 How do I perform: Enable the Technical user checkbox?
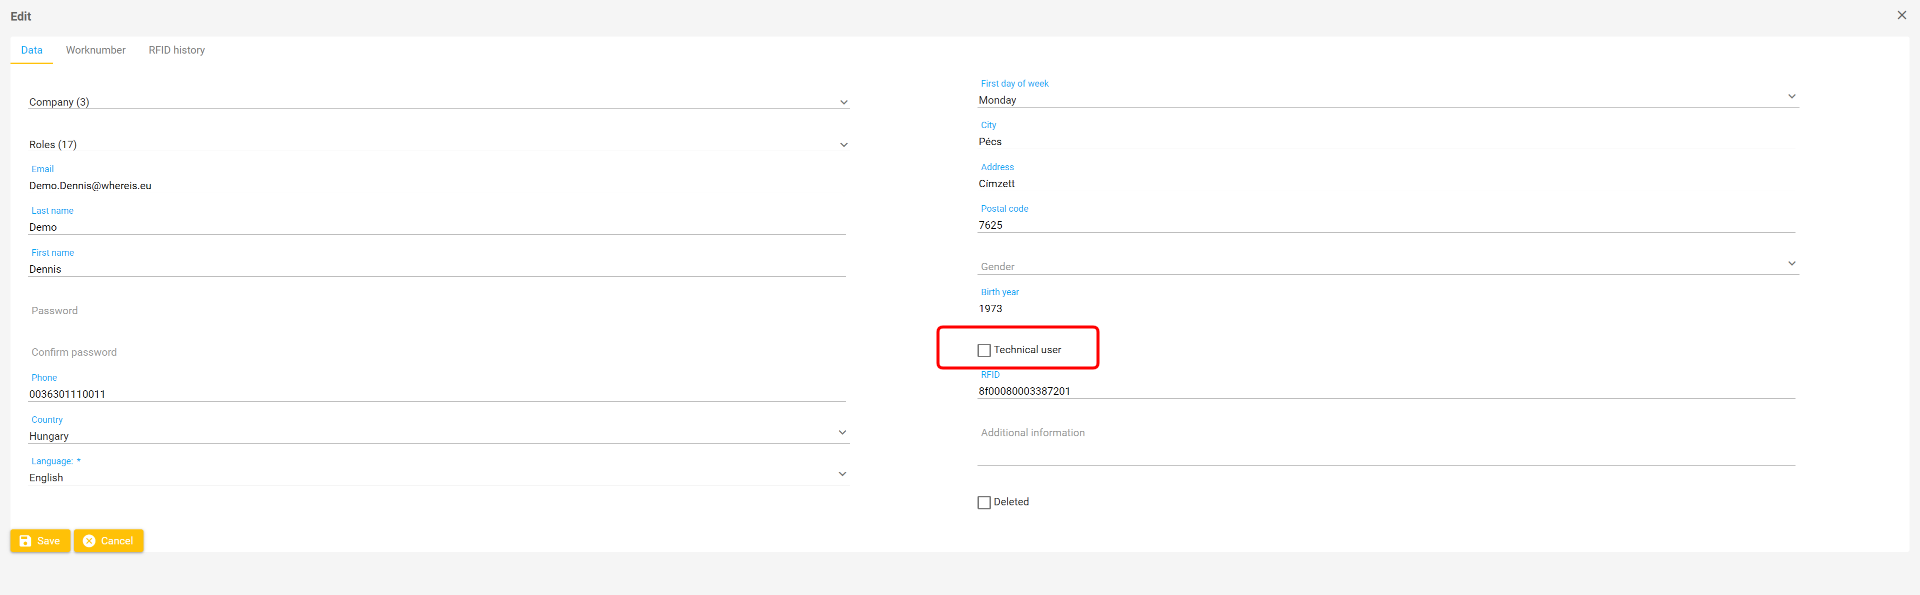pos(984,350)
